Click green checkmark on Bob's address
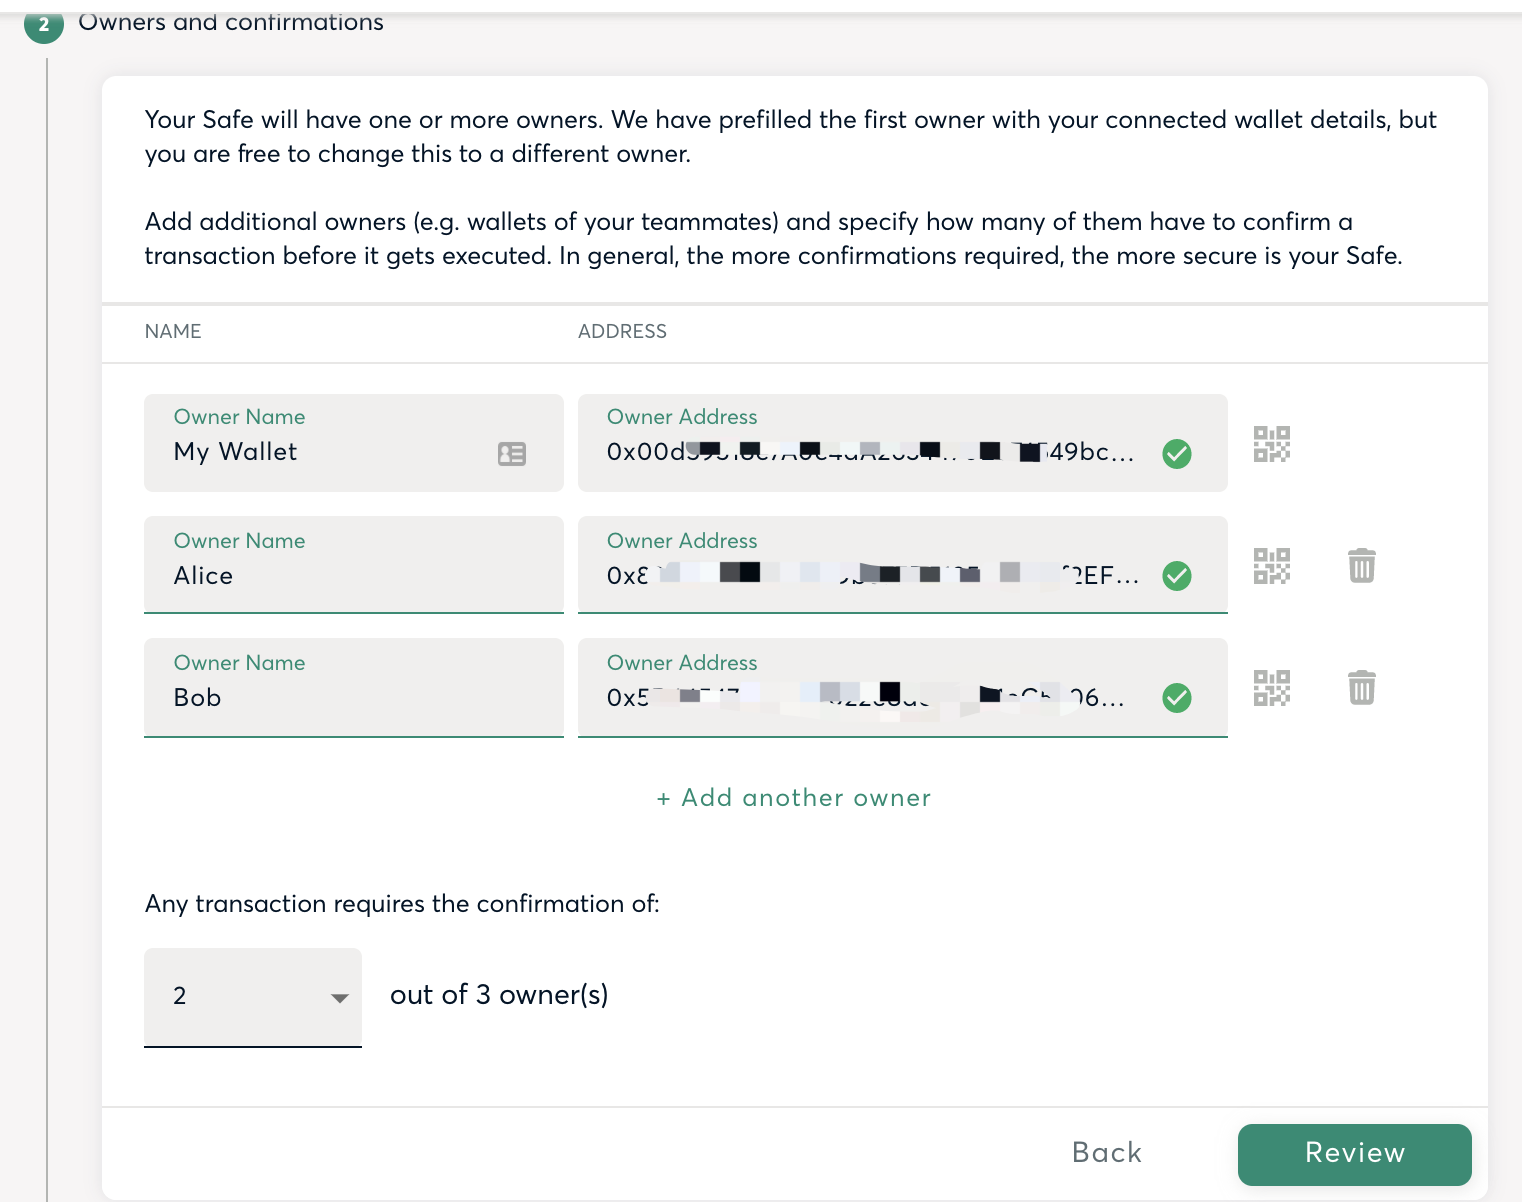Image resolution: width=1522 pixels, height=1202 pixels. 1177,698
